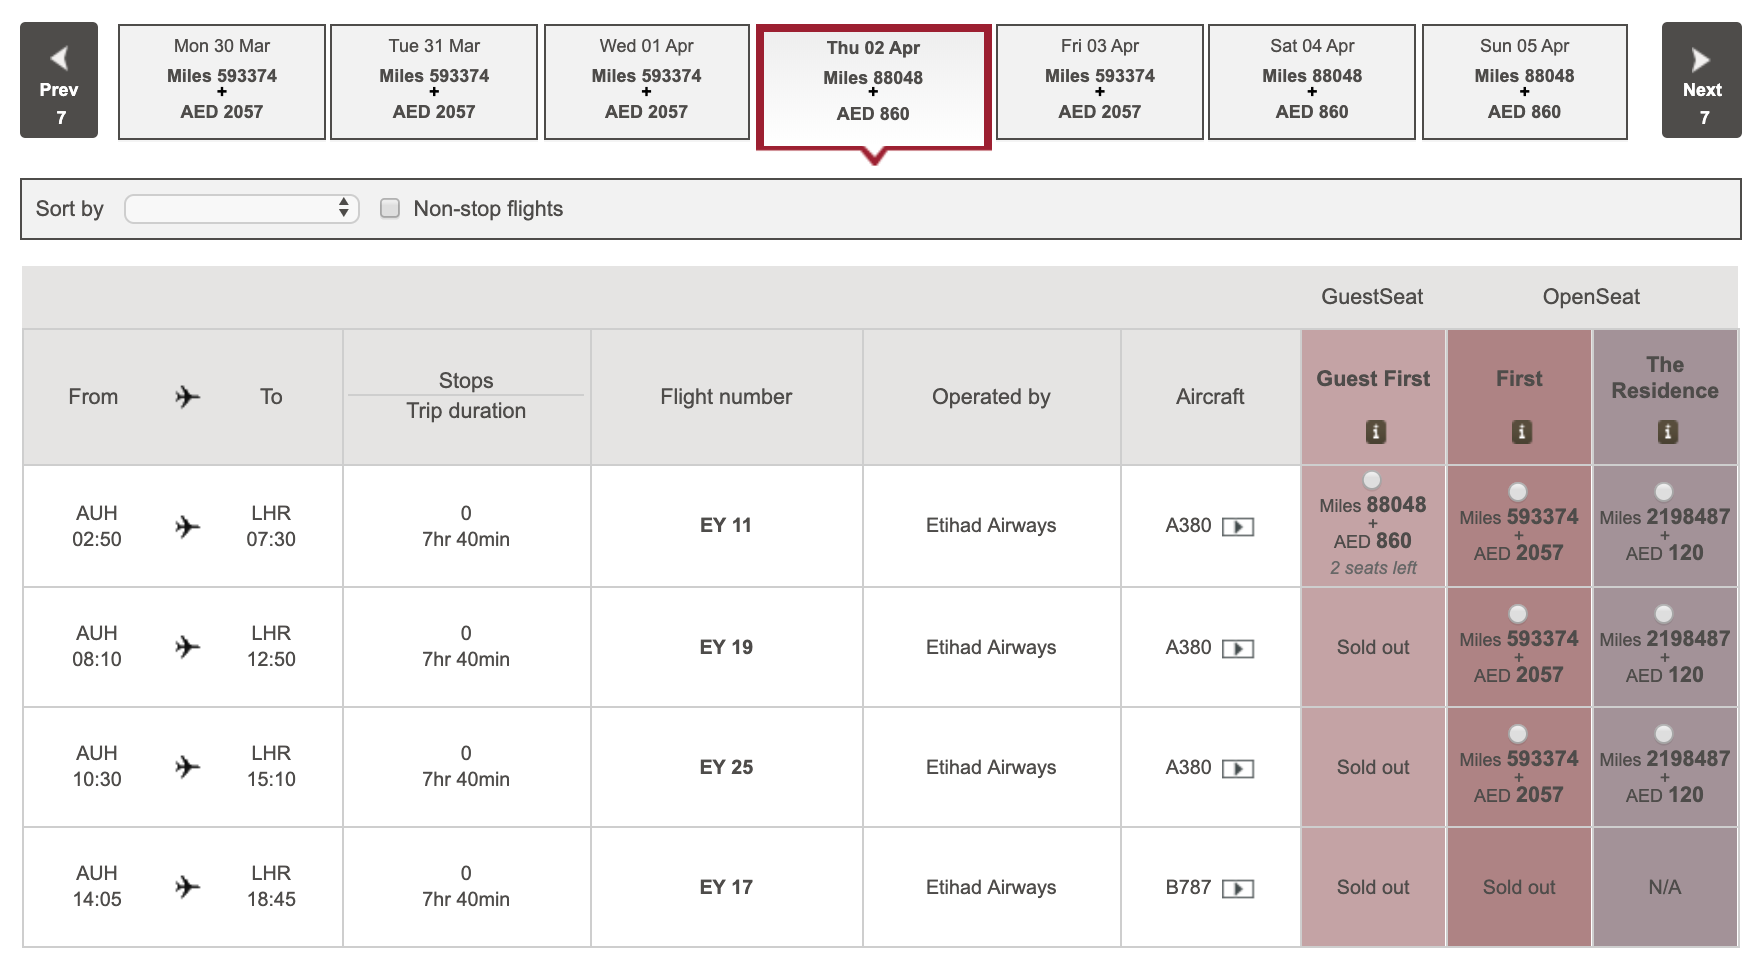Open info icon under First column

coord(1520,432)
